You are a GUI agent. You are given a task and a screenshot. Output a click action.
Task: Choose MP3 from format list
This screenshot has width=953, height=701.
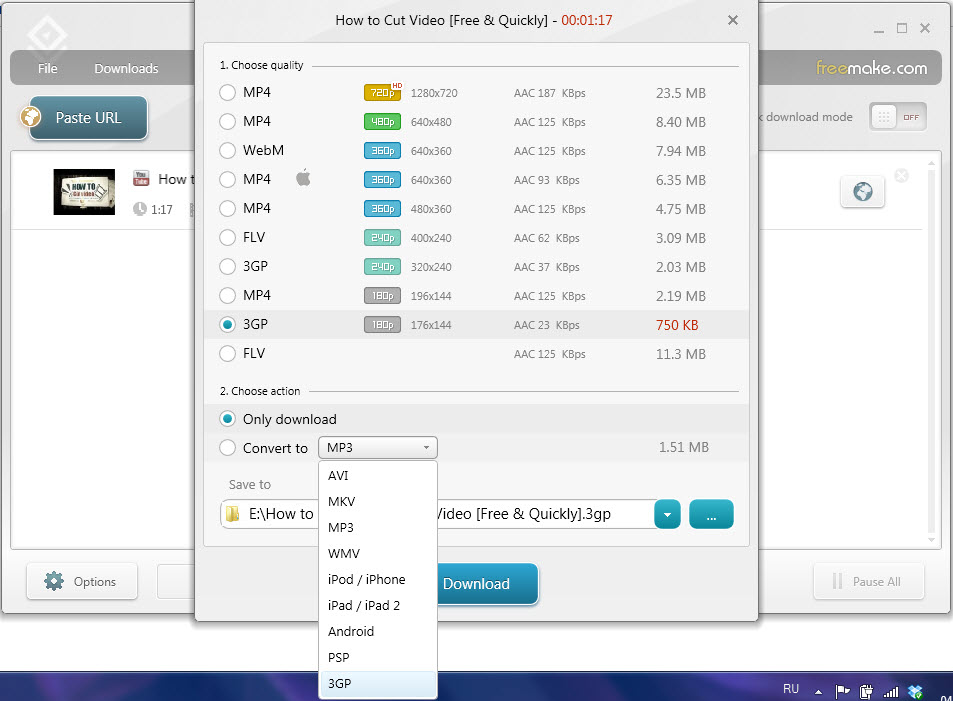click(x=377, y=528)
